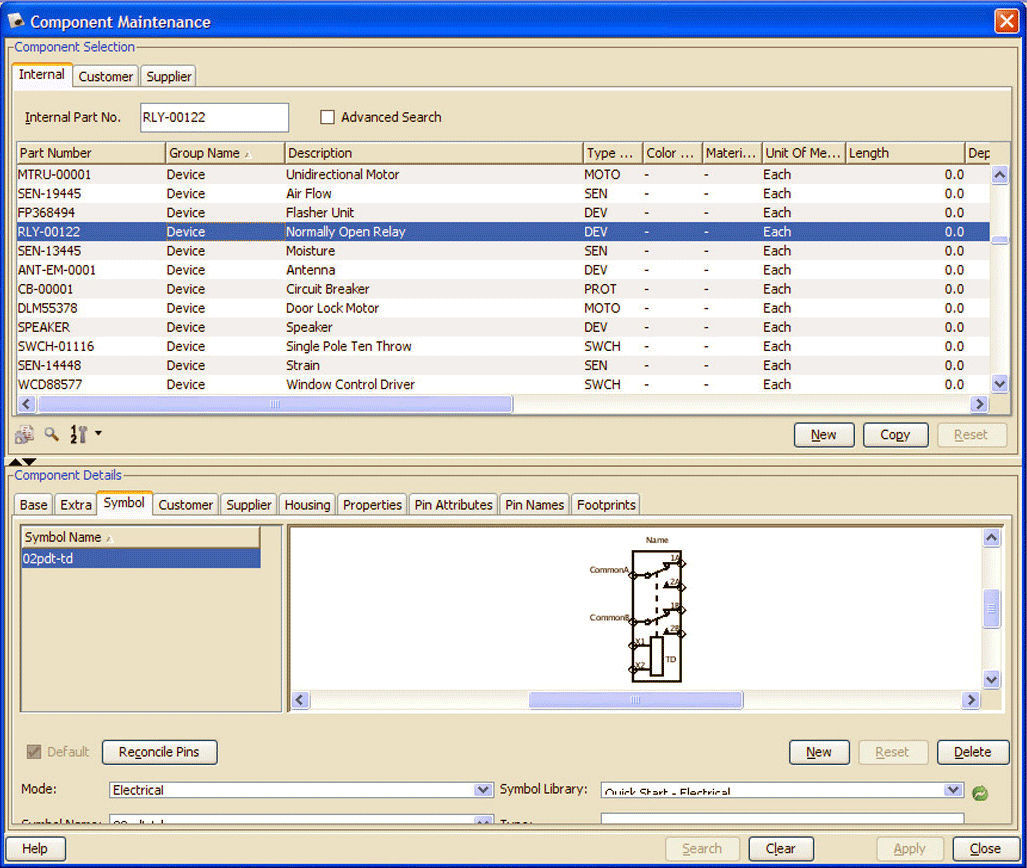Click the Length column header

(905, 153)
